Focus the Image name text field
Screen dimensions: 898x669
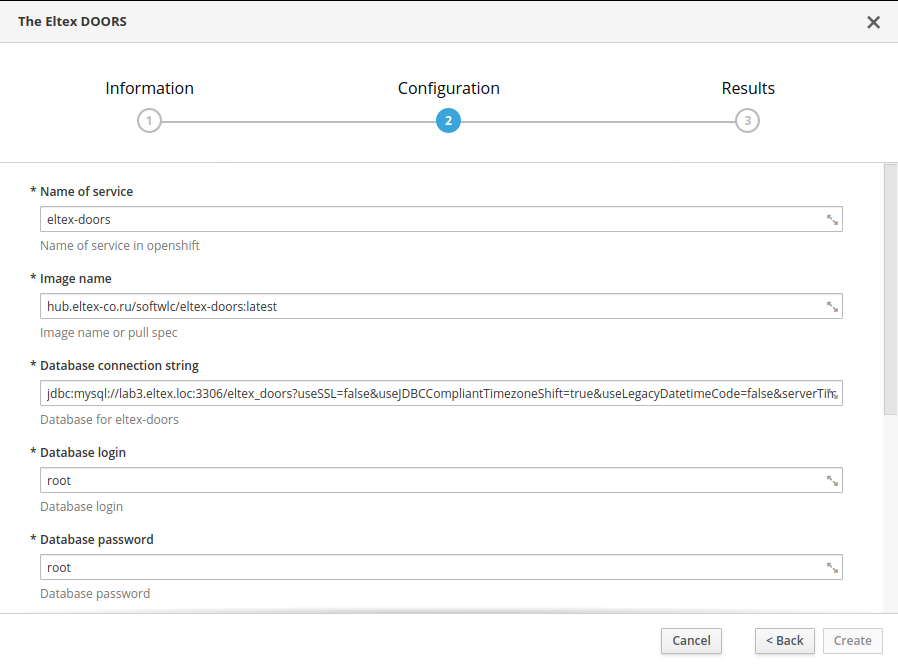point(430,307)
